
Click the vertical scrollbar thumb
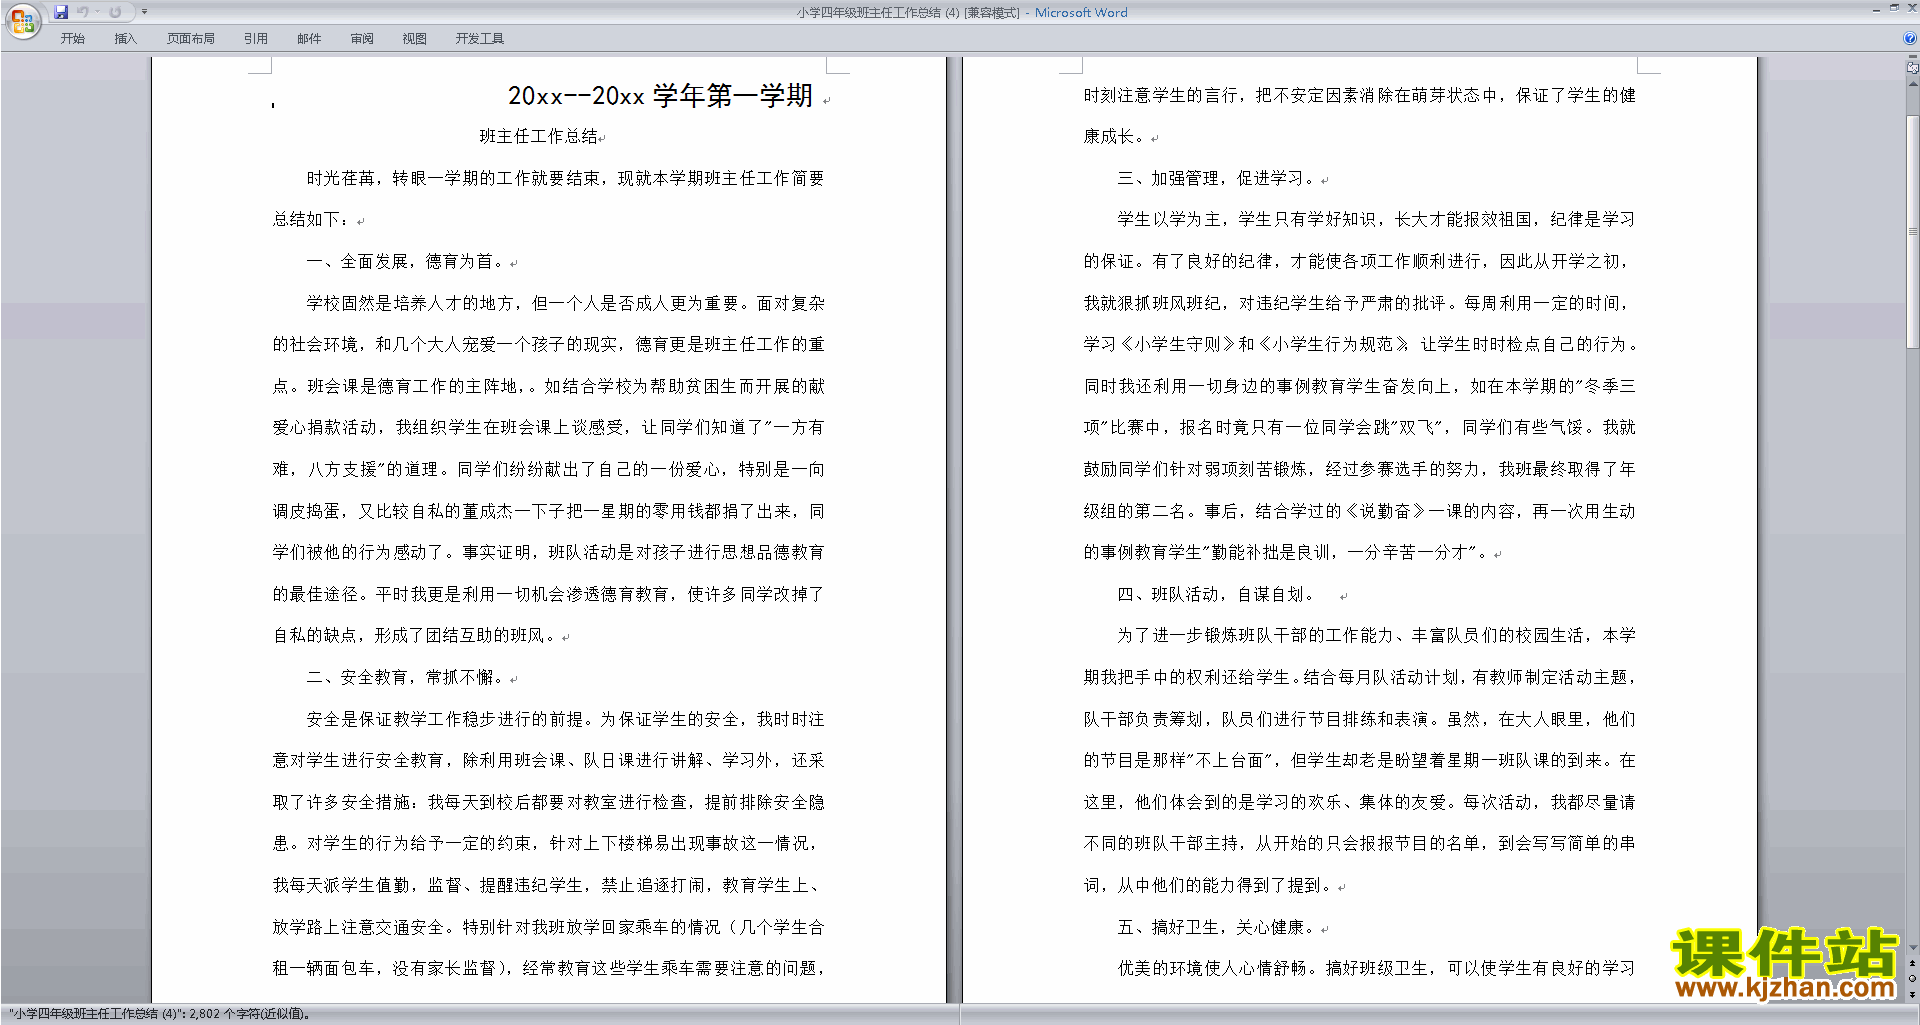click(1913, 232)
